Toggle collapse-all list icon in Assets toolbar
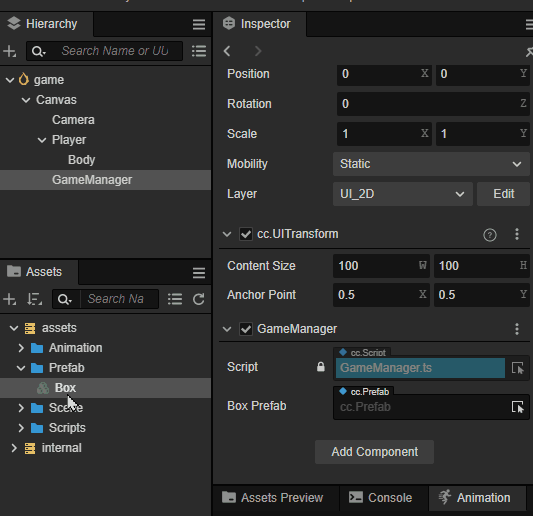This screenshot has width=533, height=516. click(175, 299)
